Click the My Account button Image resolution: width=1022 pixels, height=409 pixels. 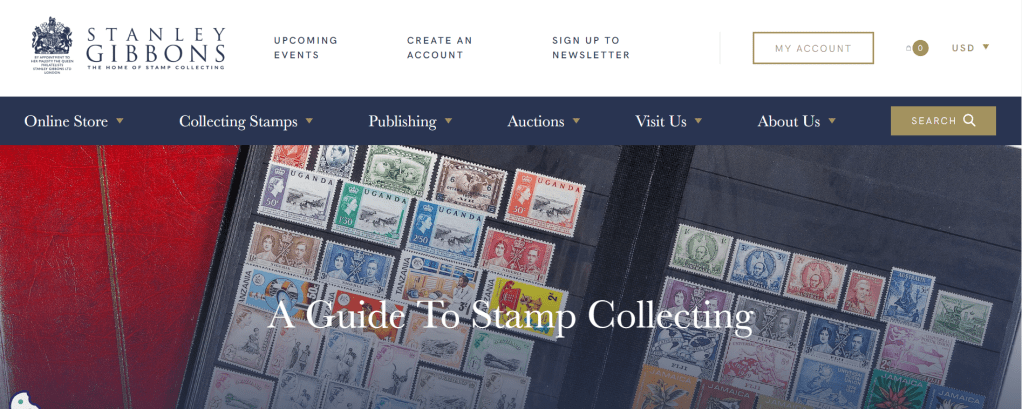coord(813,48)
